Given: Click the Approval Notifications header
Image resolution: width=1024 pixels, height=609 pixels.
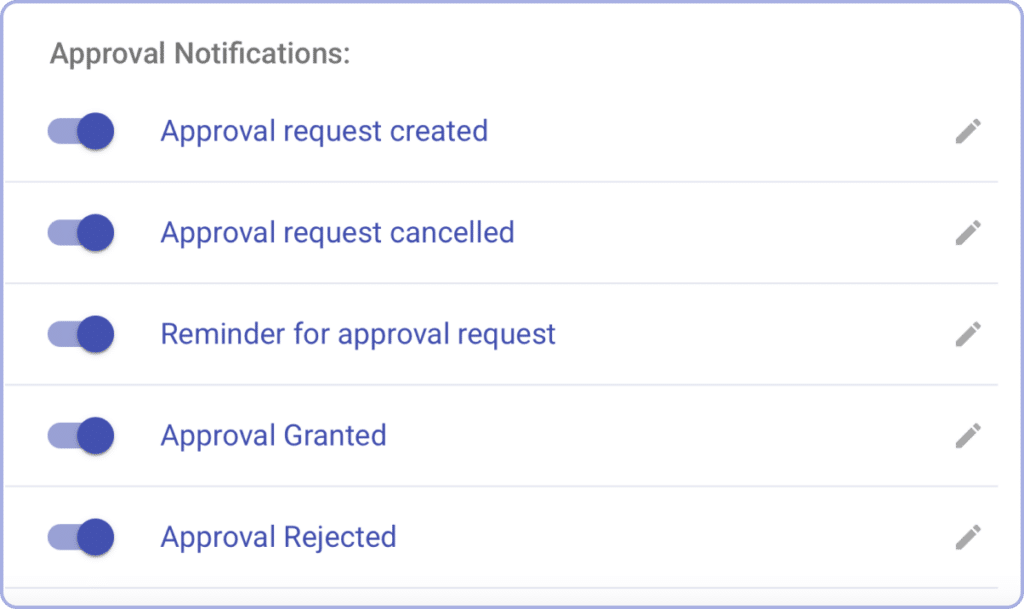Looking at the screenshot, I should (198, 53).
